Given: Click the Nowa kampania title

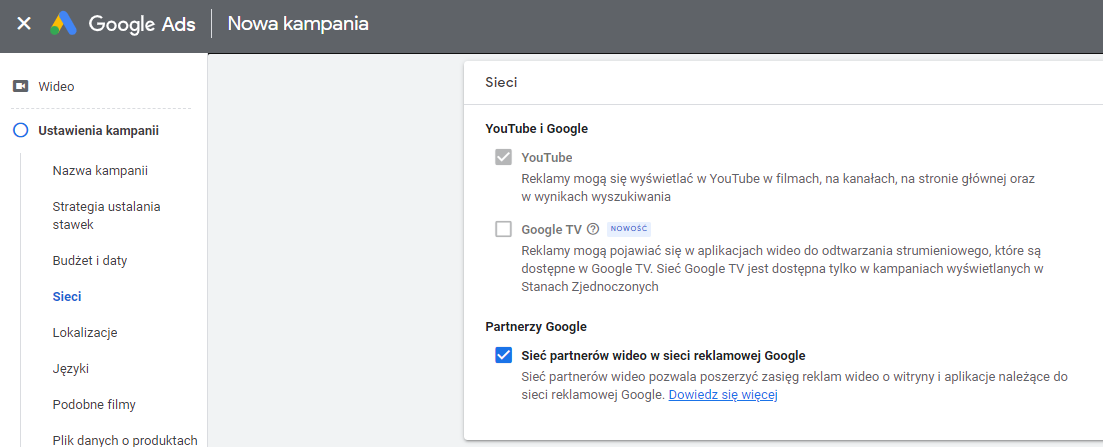Looking at the screenshot, I should click(x=298, y=24).
